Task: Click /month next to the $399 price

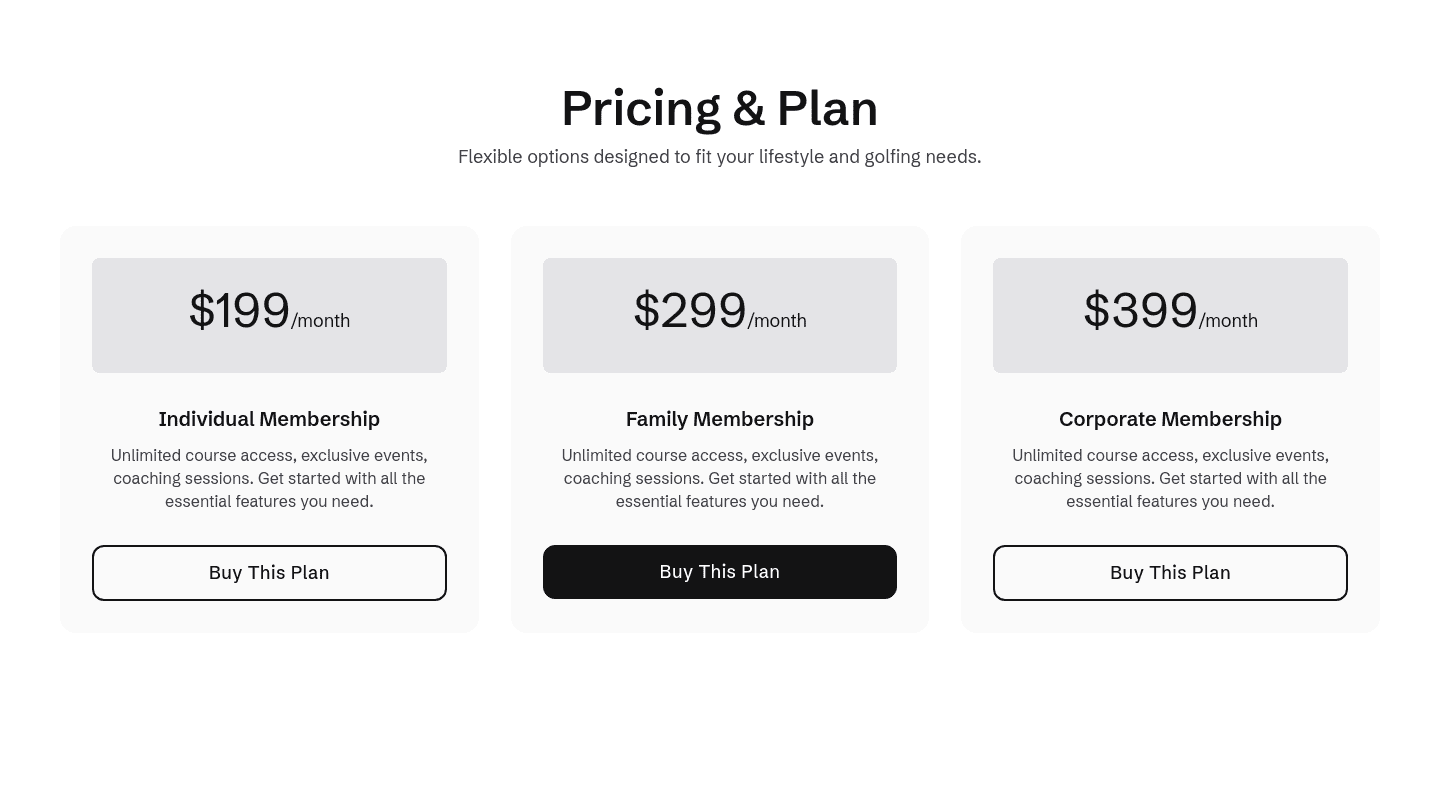Action: [x=1228, y=321]
